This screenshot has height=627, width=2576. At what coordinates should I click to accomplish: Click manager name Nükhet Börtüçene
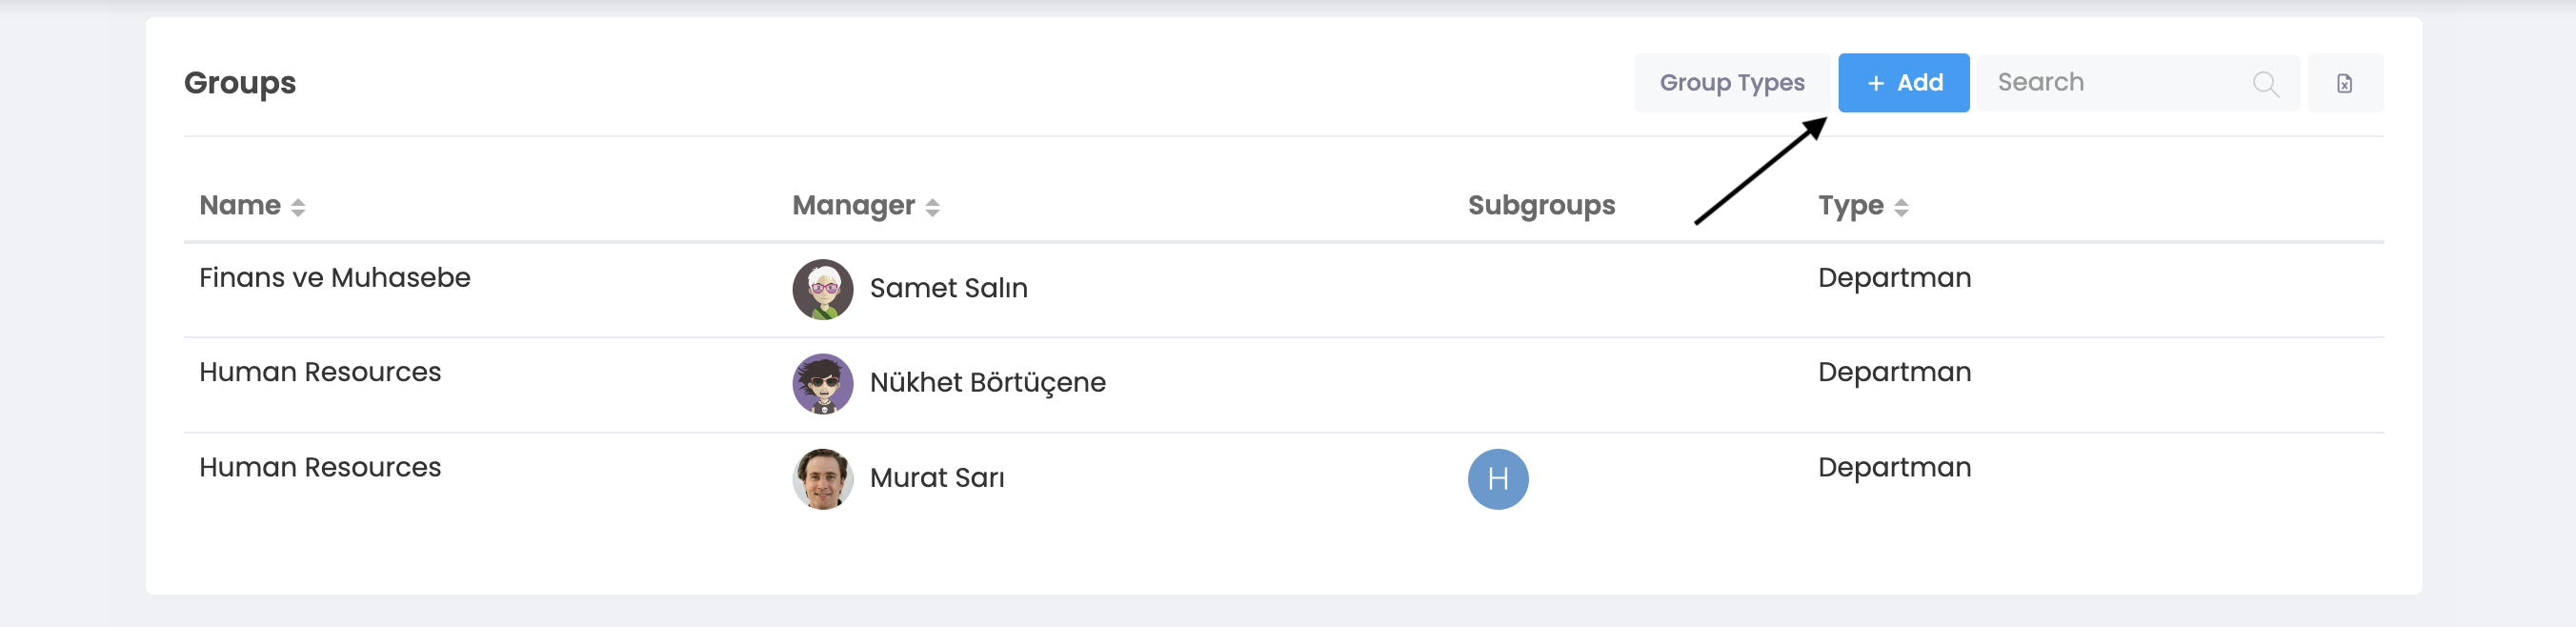point(987,382)
